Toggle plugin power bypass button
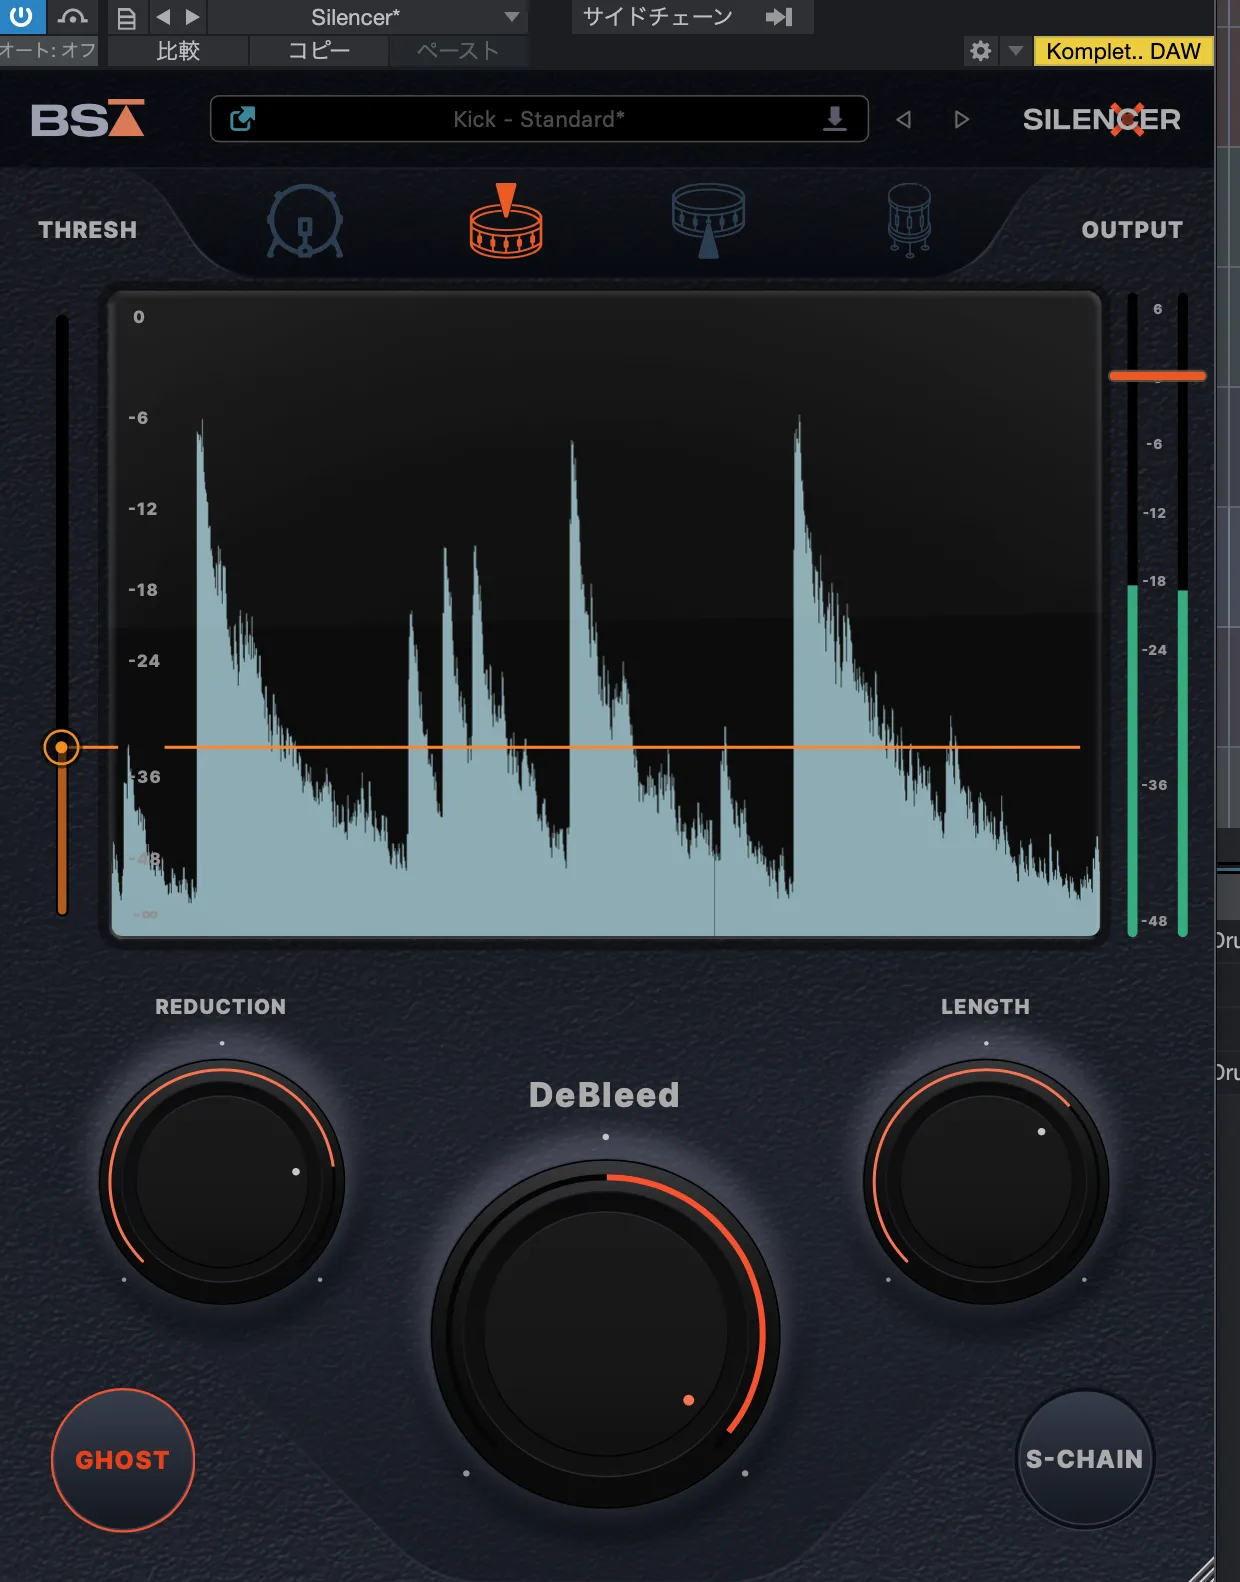Screen dimensions: 1240x1582 point(21,17)
